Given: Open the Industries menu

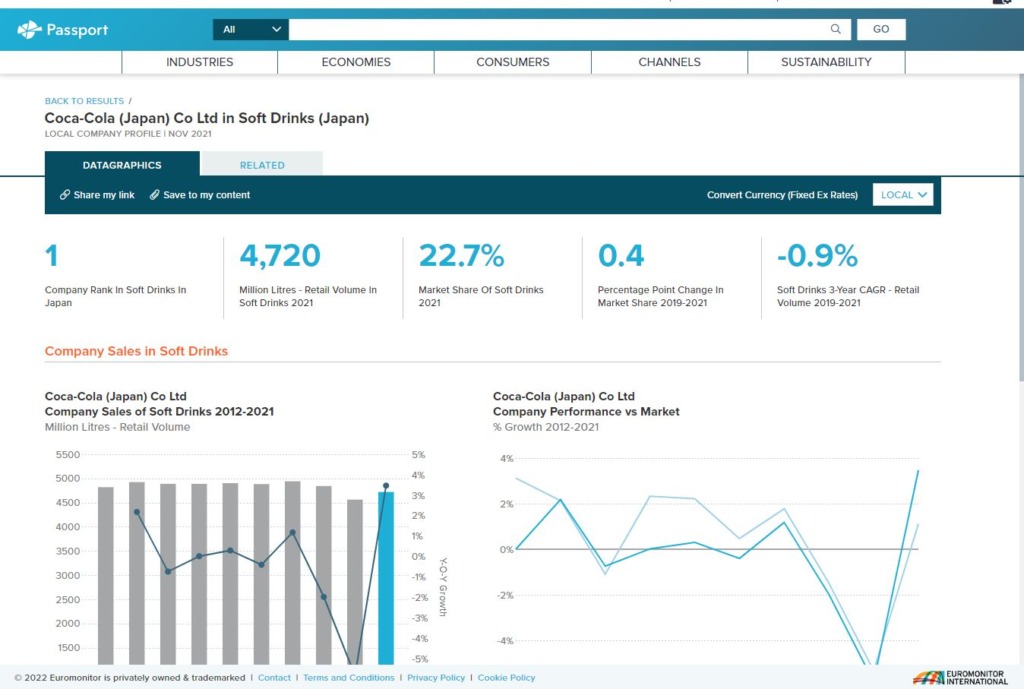Looking at the screenshot, I should [199, 62].
